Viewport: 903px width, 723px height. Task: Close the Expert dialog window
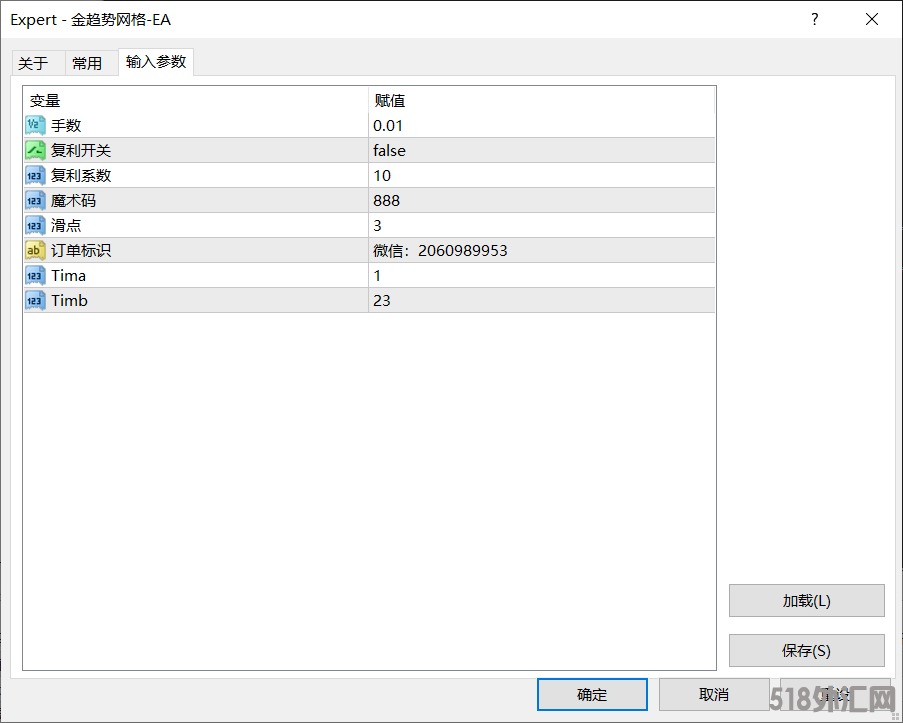[x=872, y=20]
